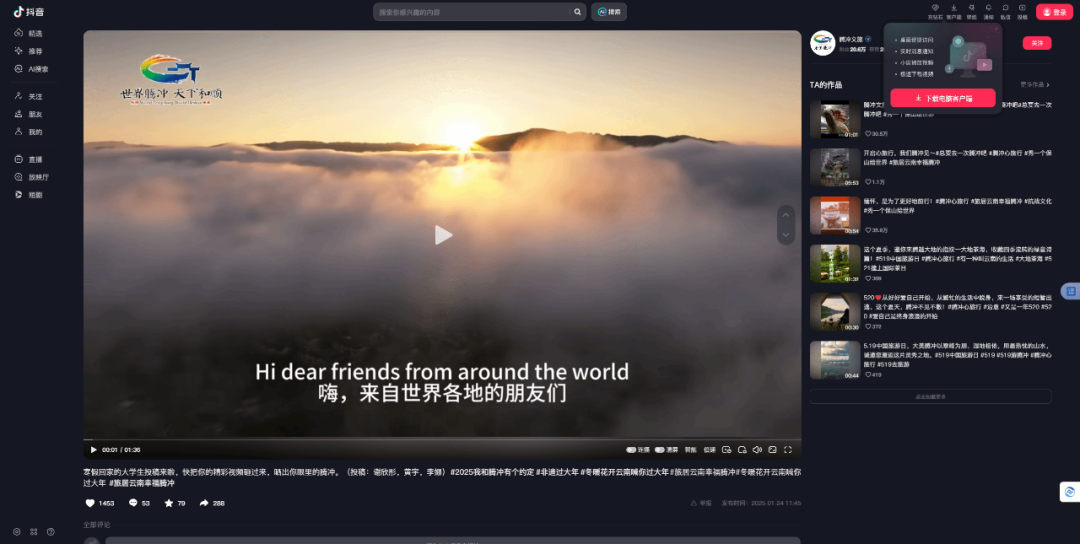
Task: Close the client download popup
Action: pos(996,29)
